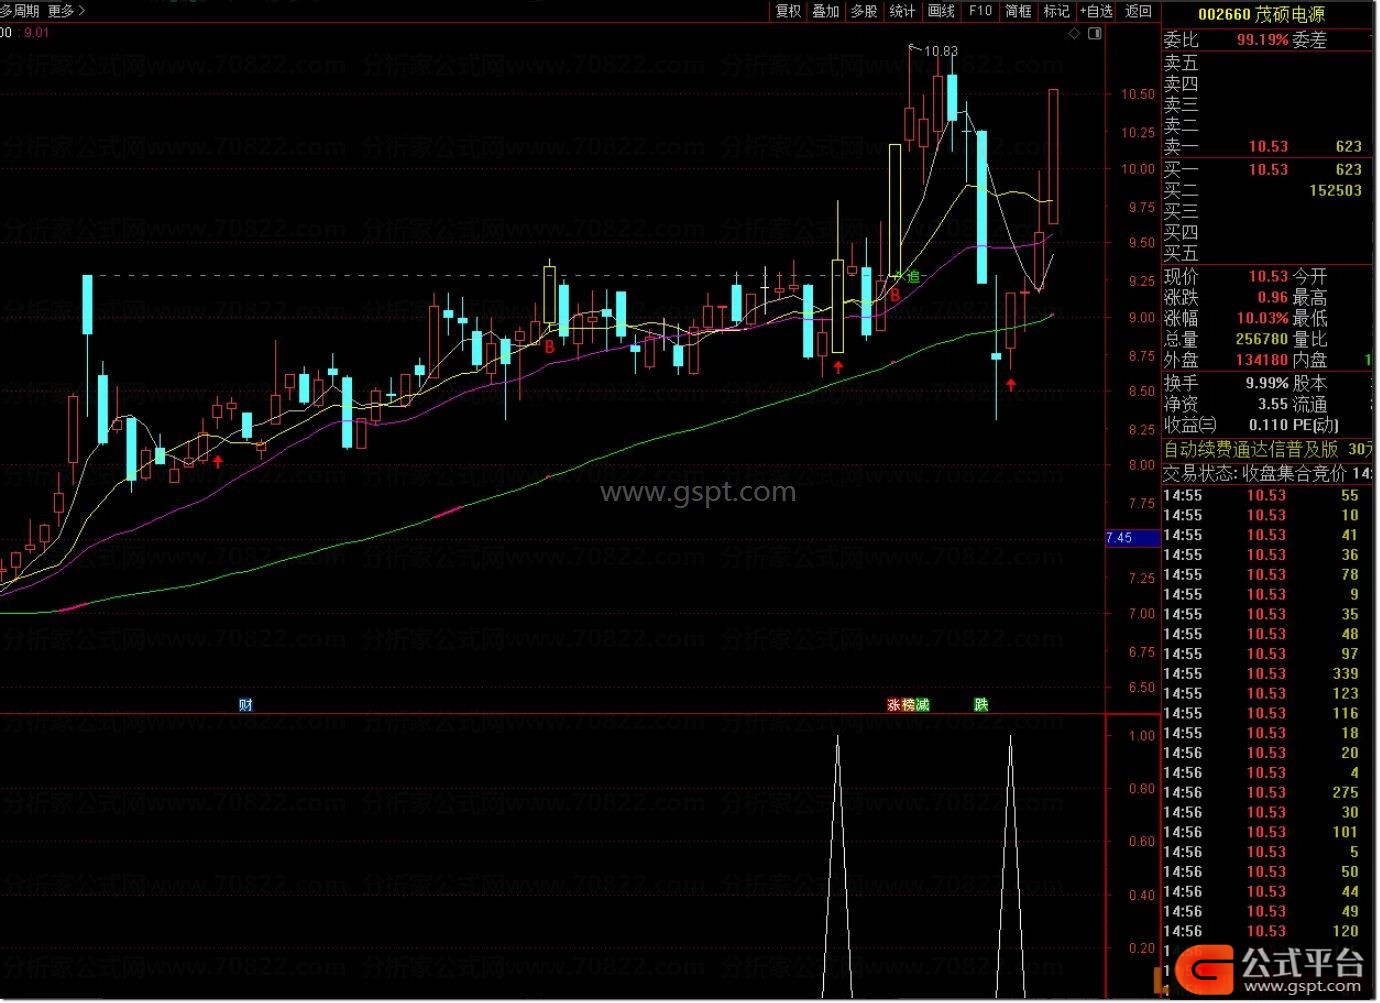1380x1003 pixels.
Task: Click the 公式平台 logo at bottom right
Action: 1270,968
